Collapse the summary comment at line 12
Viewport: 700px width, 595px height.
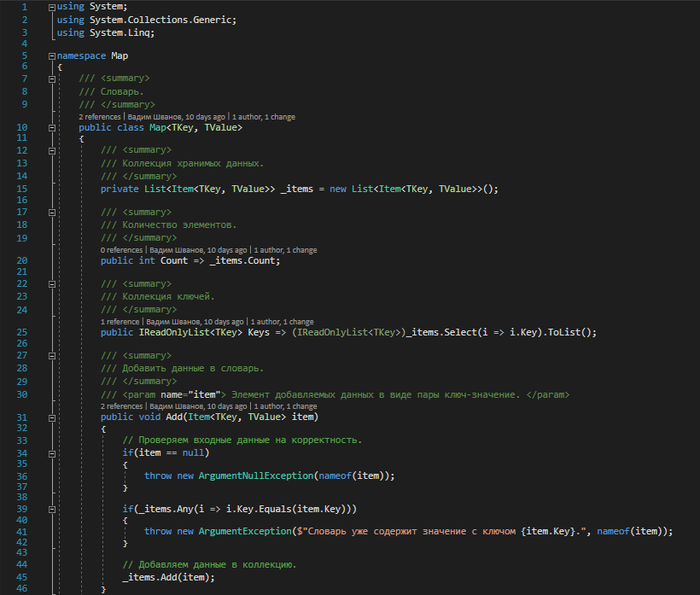coord(52,151)
